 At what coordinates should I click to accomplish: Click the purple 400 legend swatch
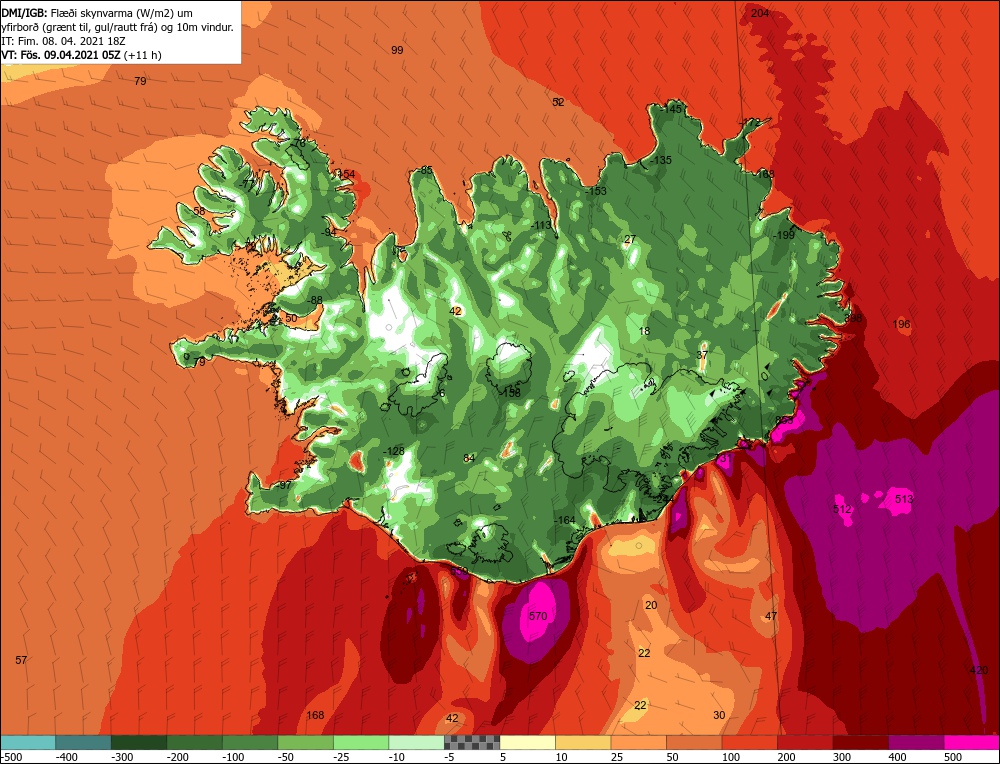pos(916,742)
